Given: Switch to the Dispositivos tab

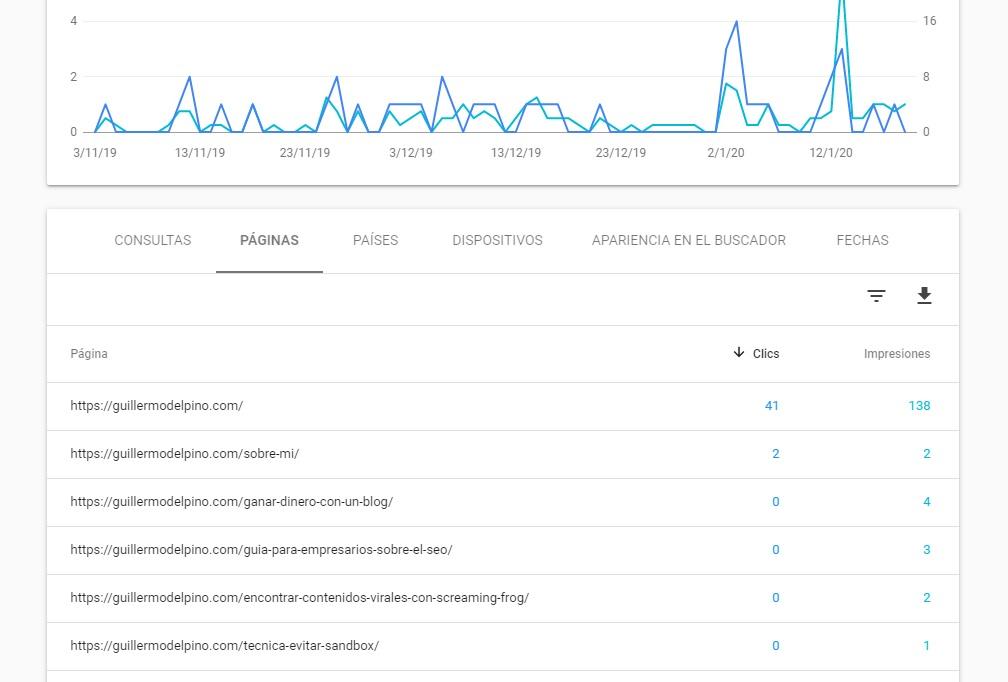Looking at the screenshot, I should [x=497, y=240].
